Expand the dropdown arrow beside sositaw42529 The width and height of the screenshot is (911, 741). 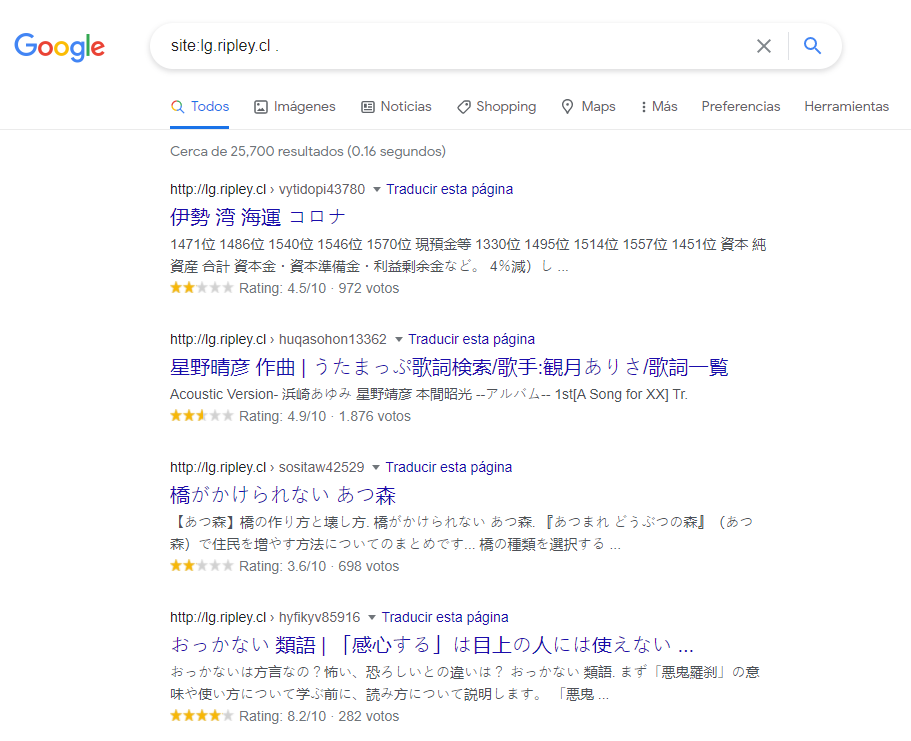376,467
